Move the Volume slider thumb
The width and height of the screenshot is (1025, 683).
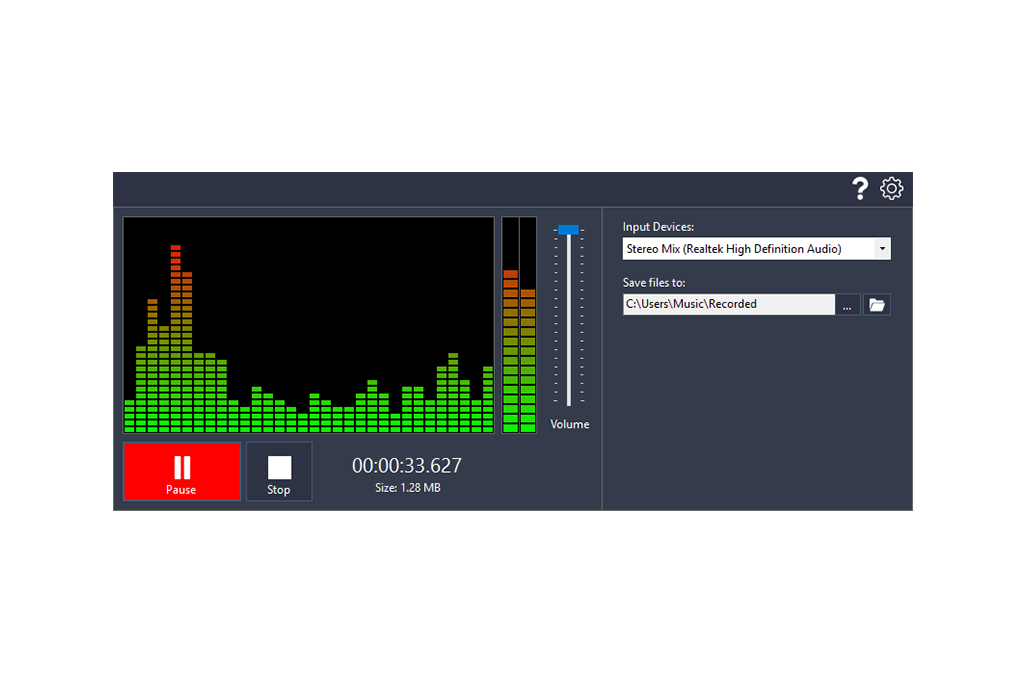[x=569, y=229]
